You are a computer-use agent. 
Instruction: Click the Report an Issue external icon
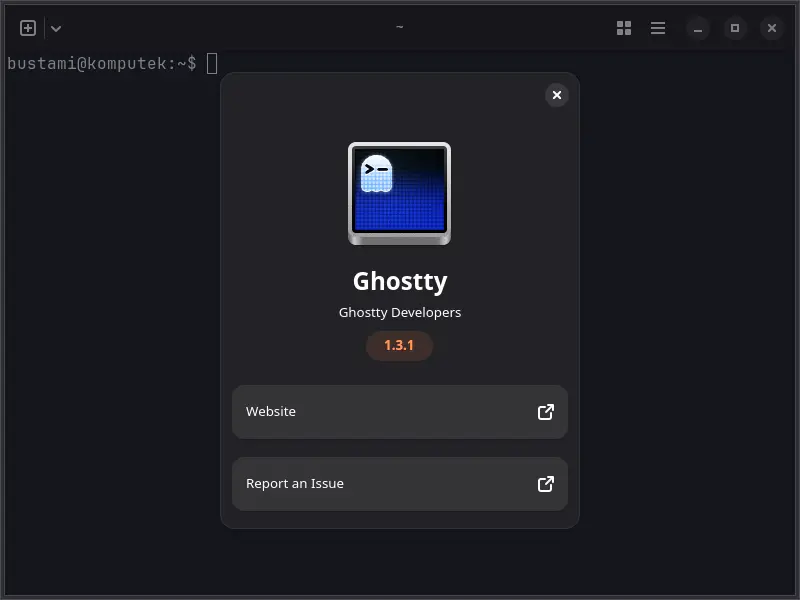tap(545, 484)
